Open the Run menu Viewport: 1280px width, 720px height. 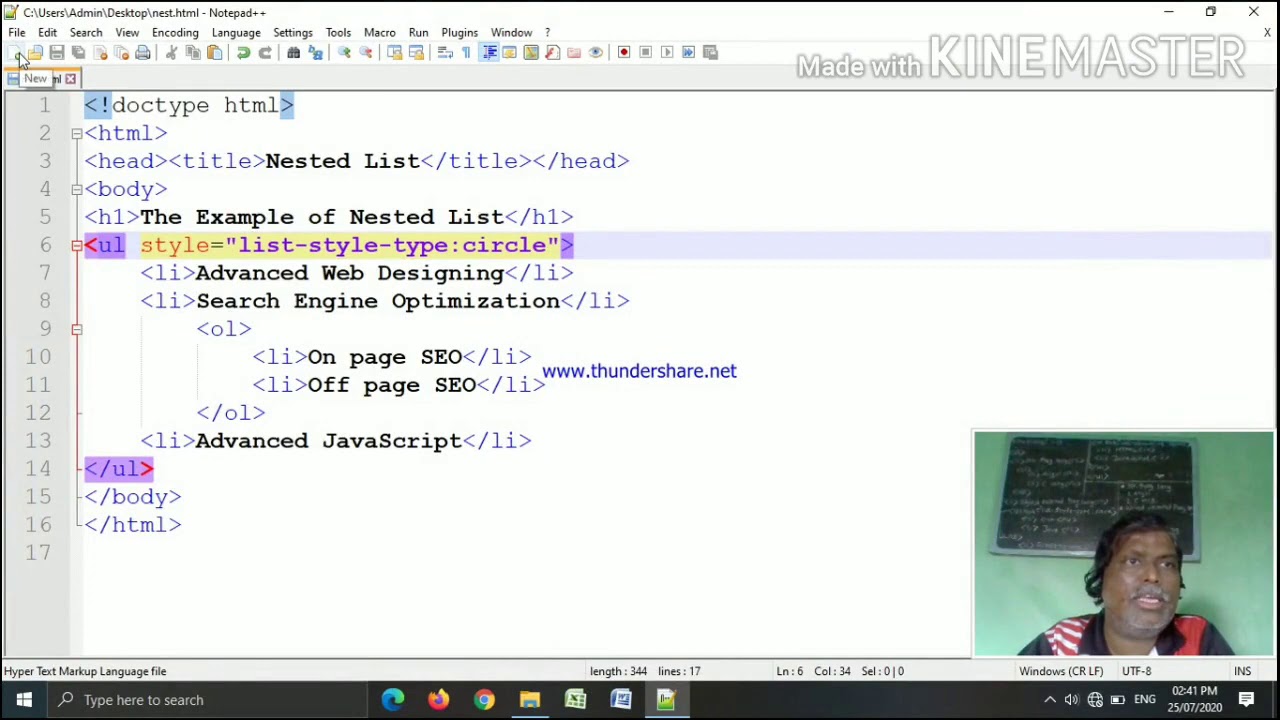click(418, 32)
